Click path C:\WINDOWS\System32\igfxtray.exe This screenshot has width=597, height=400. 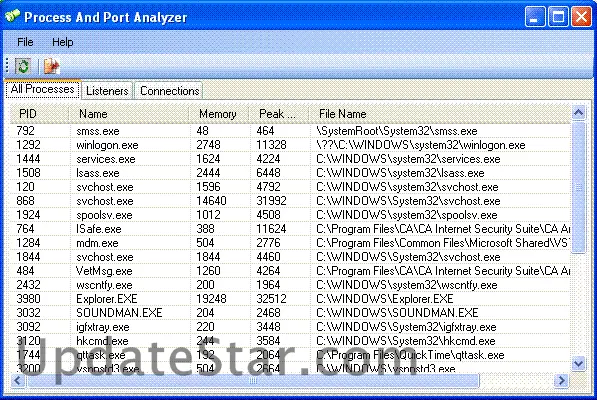pos(406,327)
